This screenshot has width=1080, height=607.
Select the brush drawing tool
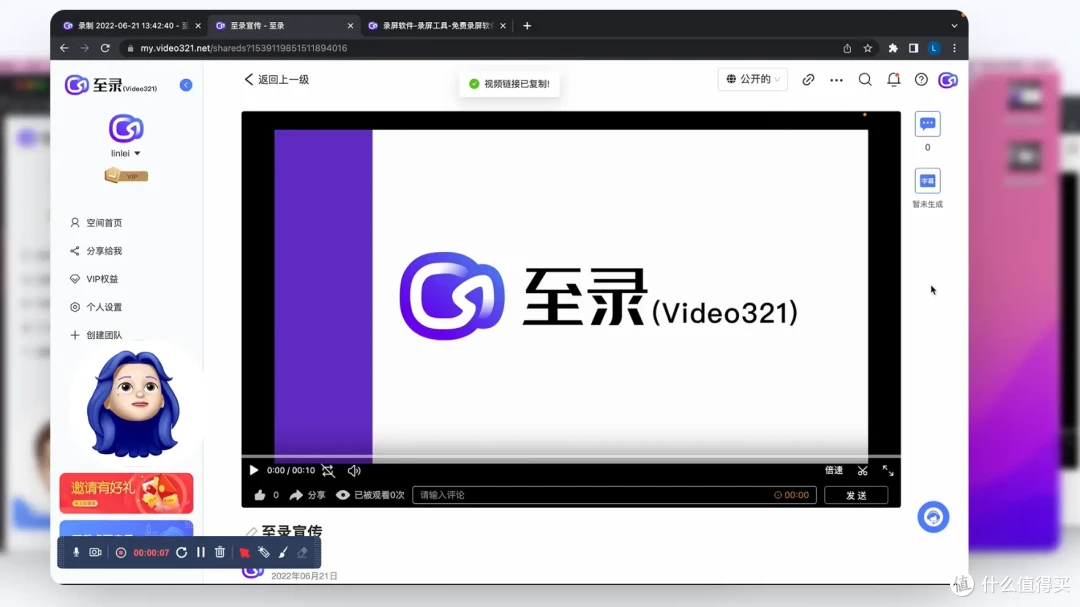pyautogui.click(x=283, y=553)
